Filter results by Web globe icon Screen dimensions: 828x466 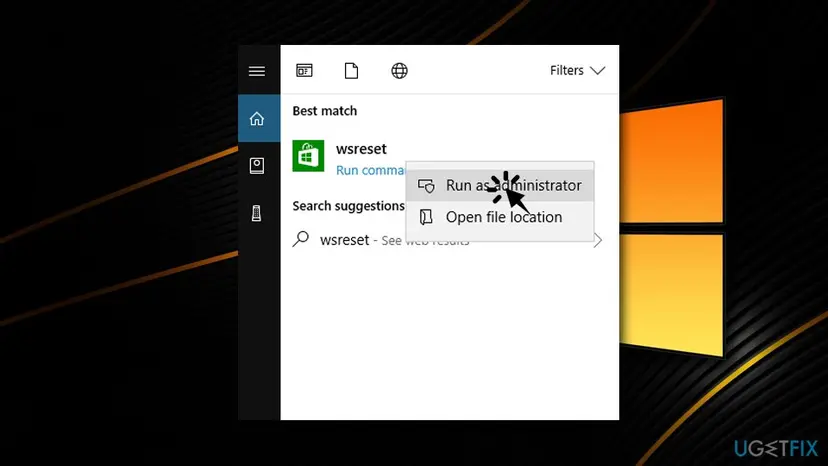(x=399, y=70)
